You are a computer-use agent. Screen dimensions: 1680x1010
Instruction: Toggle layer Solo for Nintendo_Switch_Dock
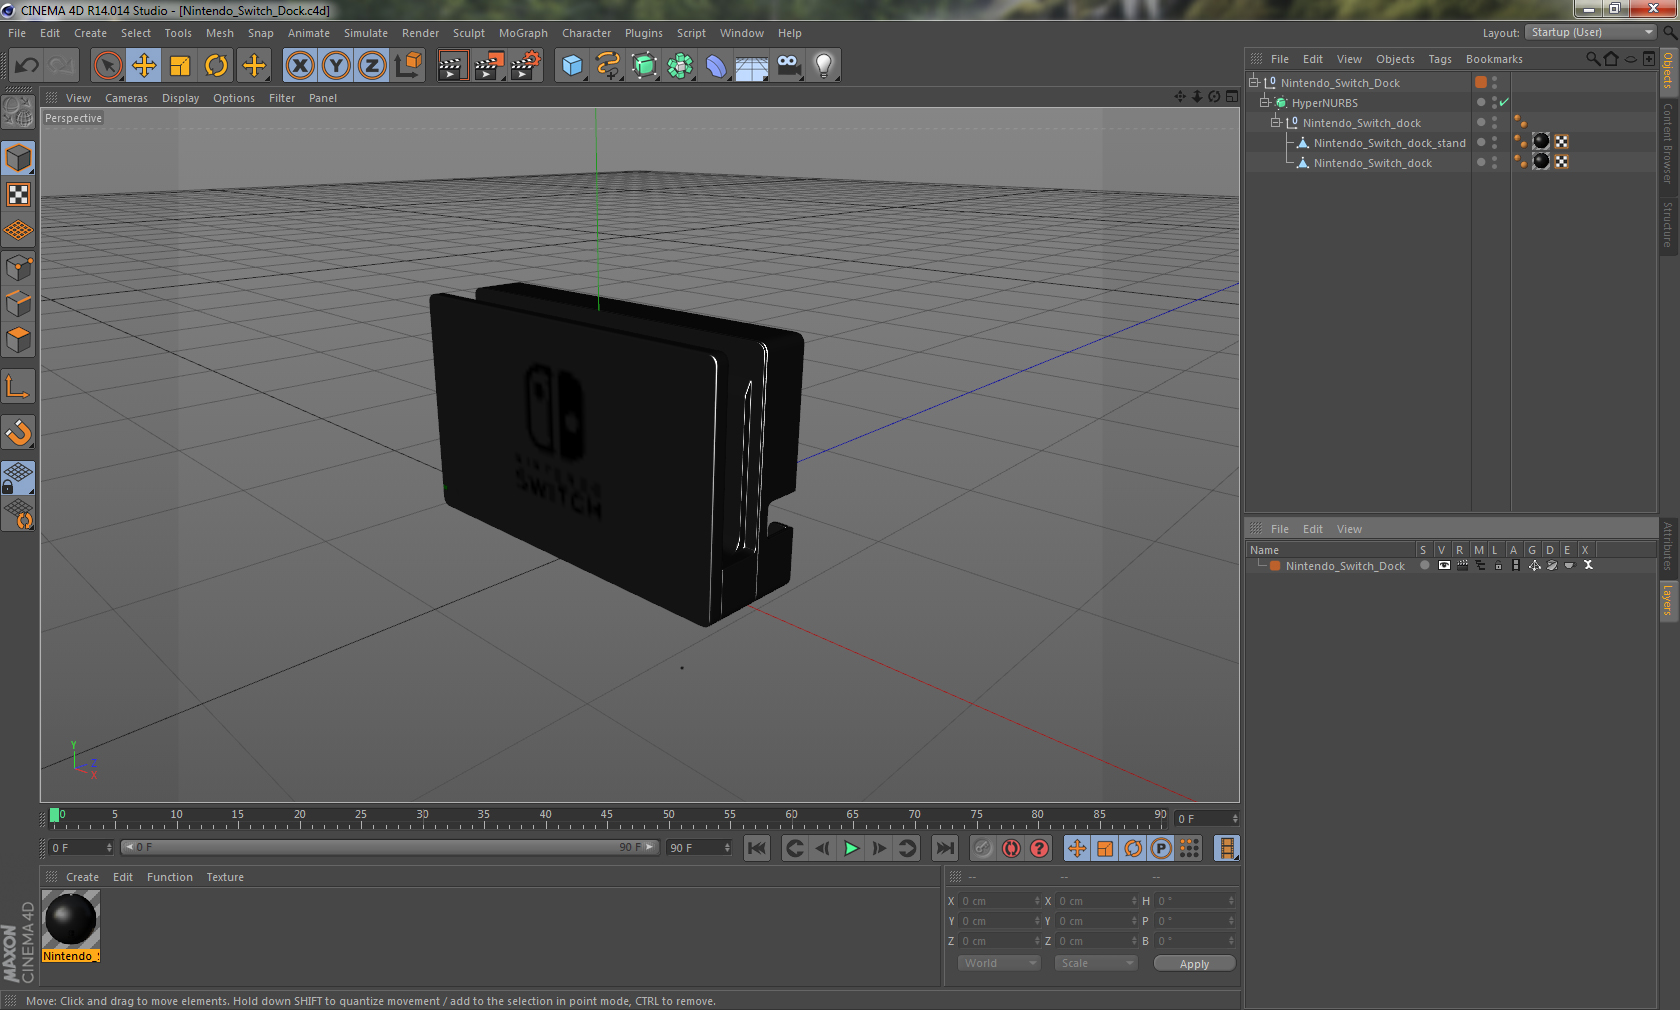(x=1424, y=566)
